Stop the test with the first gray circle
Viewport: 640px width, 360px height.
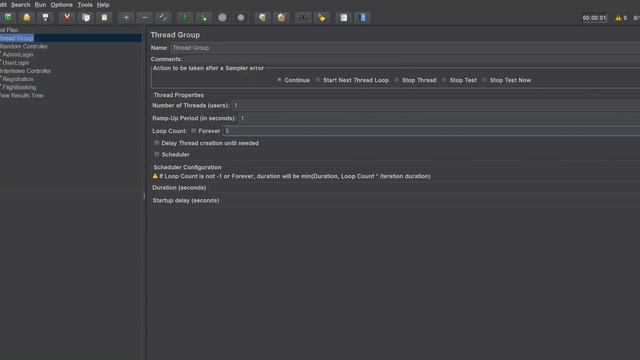(x=222, y=18)
